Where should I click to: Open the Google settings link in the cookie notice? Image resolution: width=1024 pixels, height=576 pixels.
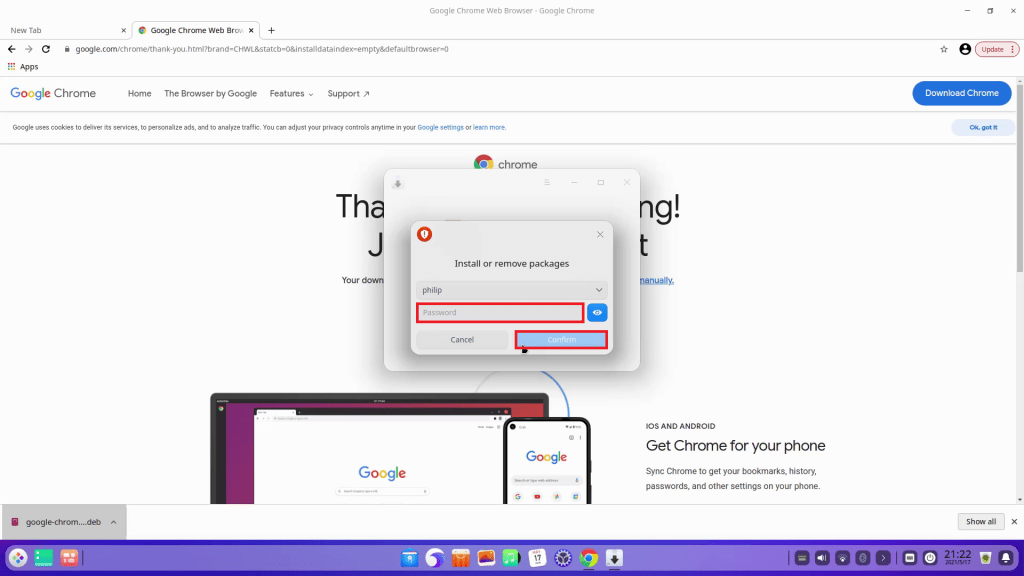[440, 127]
